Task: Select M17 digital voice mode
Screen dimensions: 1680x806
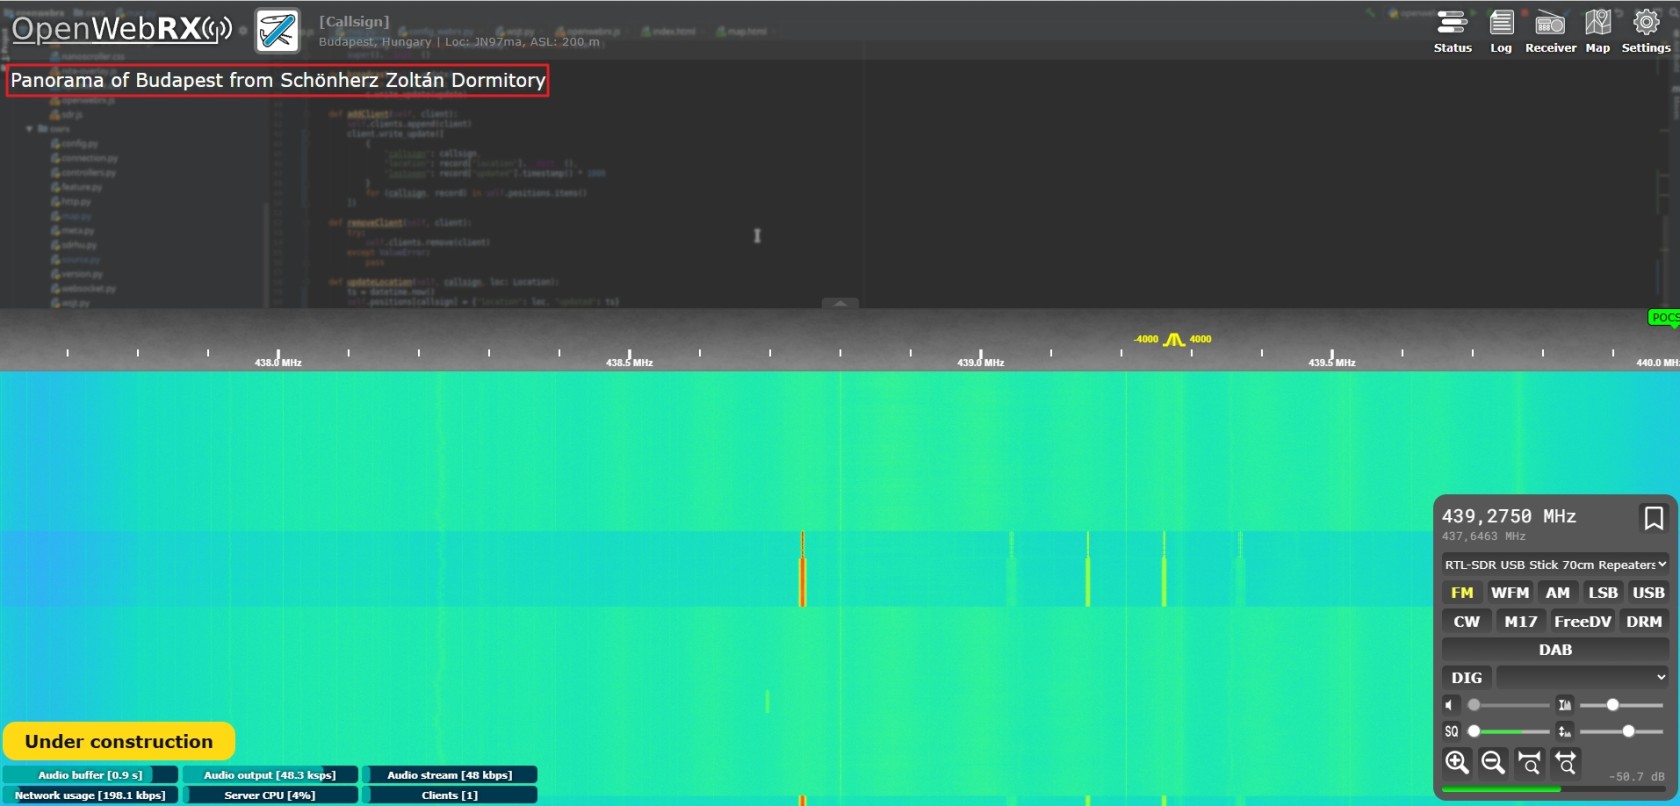Action: (x=1521, y=622)
